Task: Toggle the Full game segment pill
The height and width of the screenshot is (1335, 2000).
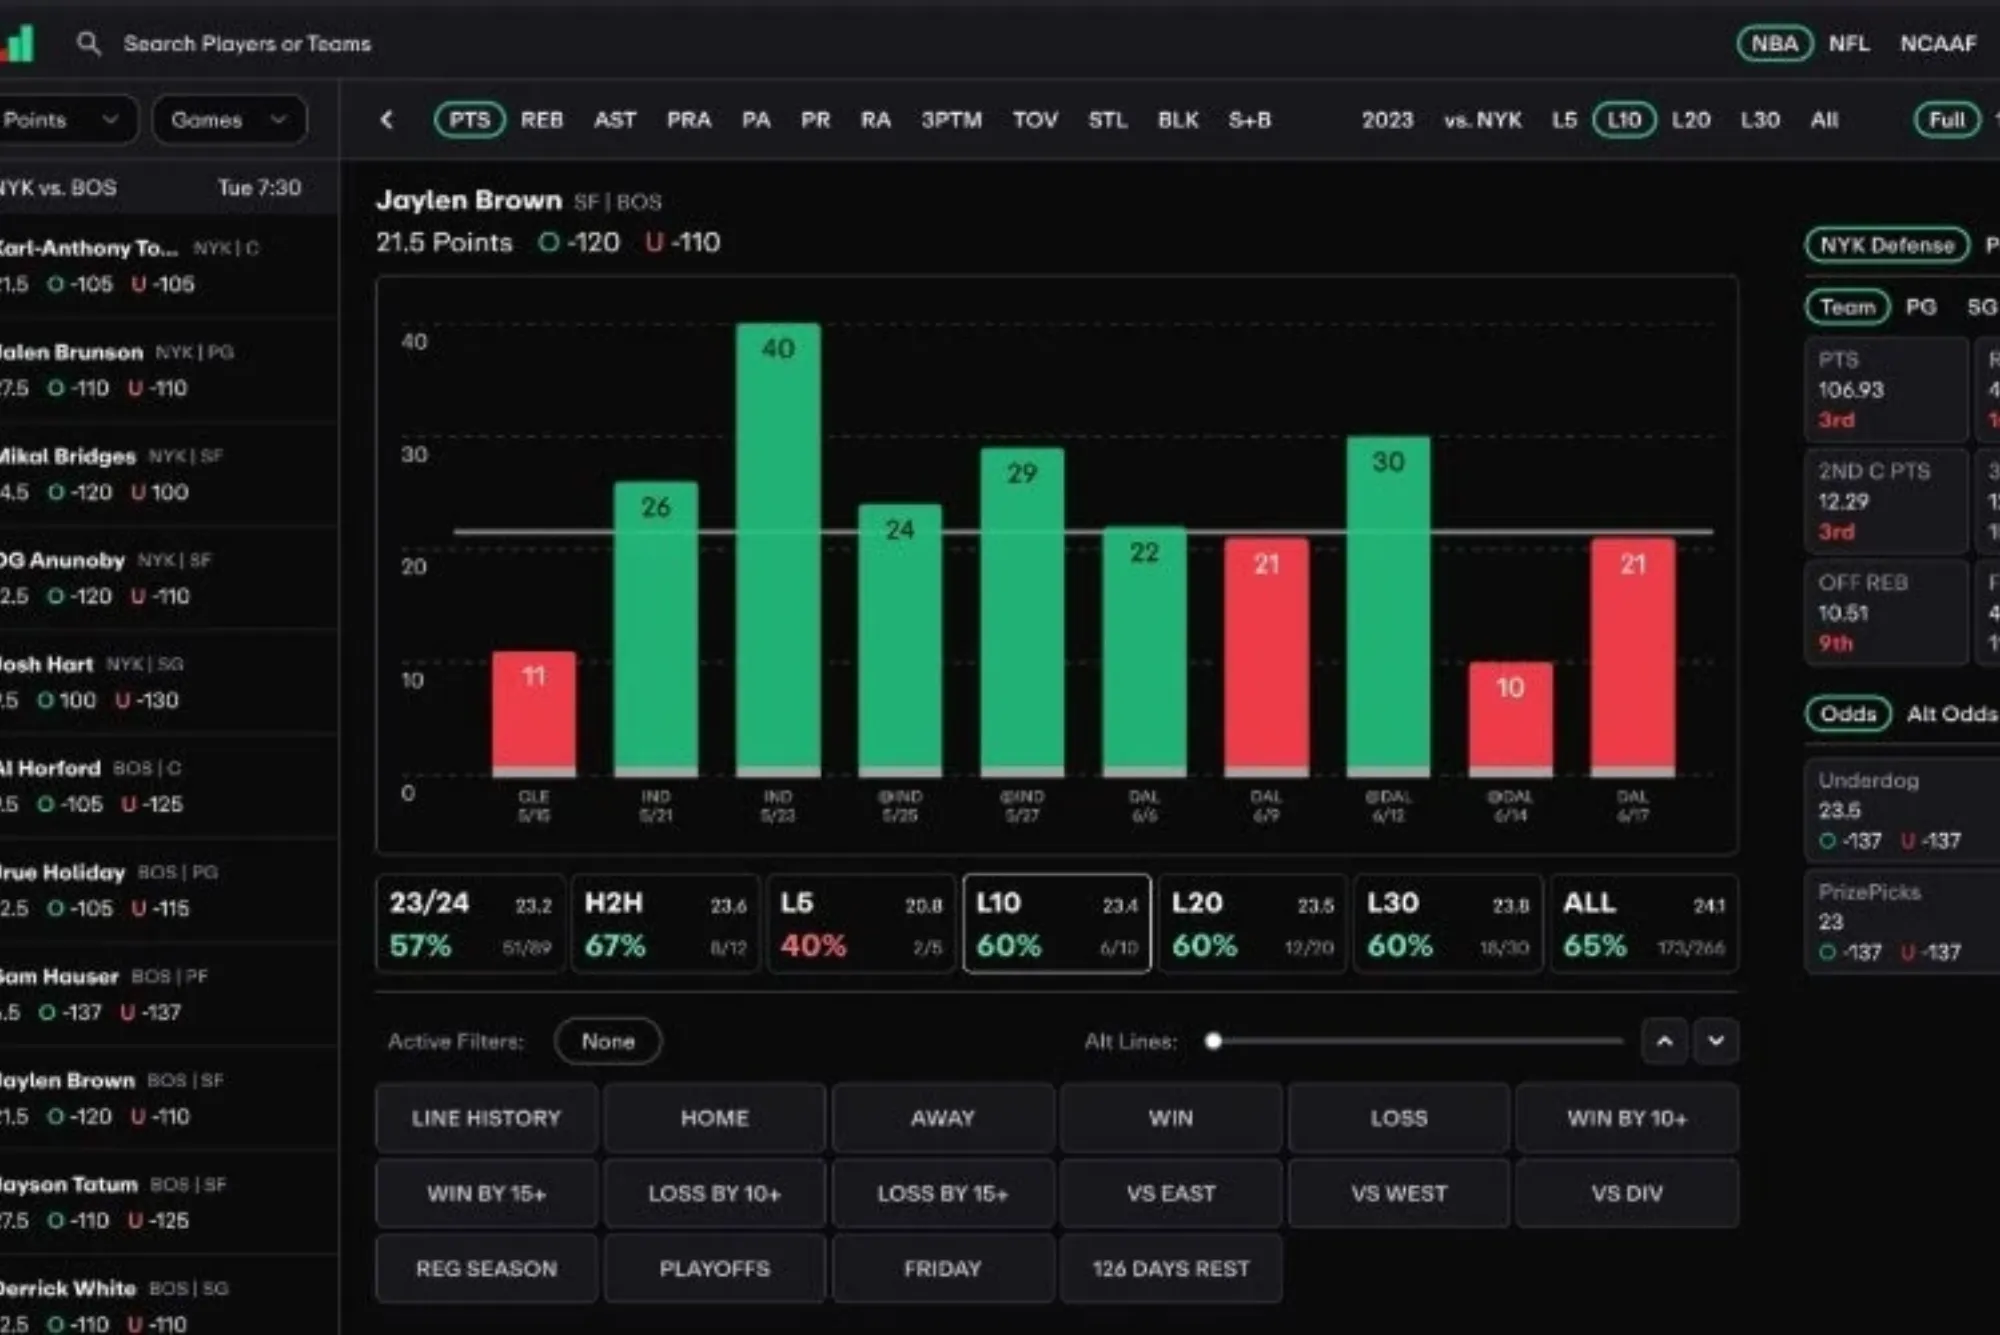Action: pyautogui.click(x=1946, y=120)
